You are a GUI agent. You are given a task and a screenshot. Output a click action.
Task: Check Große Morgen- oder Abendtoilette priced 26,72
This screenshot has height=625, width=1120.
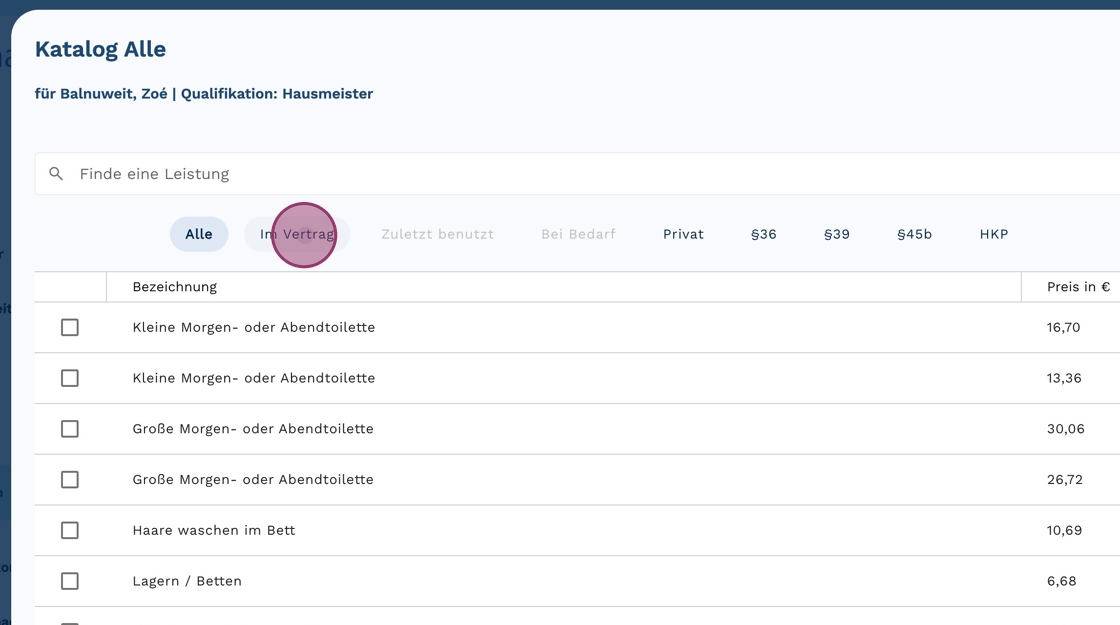pyautogui.click(x=70, y=479)
